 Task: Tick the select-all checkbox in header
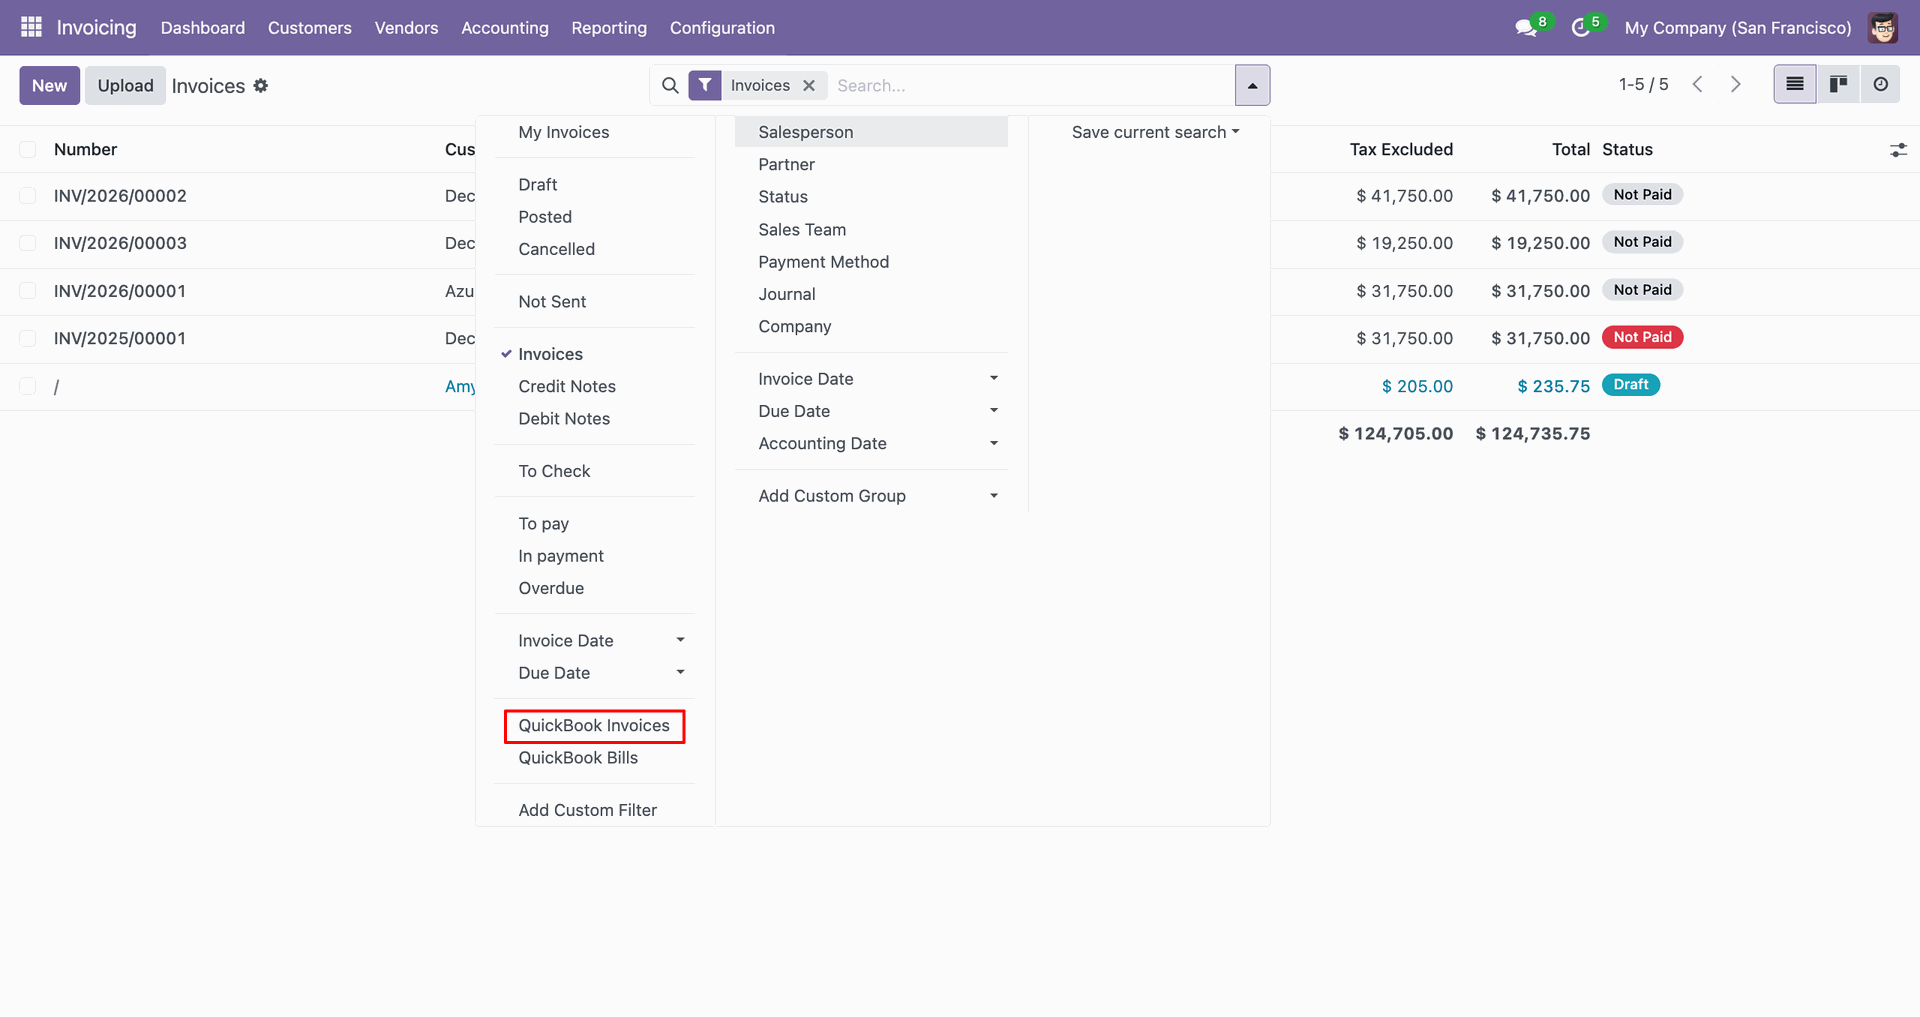(28, 150)
